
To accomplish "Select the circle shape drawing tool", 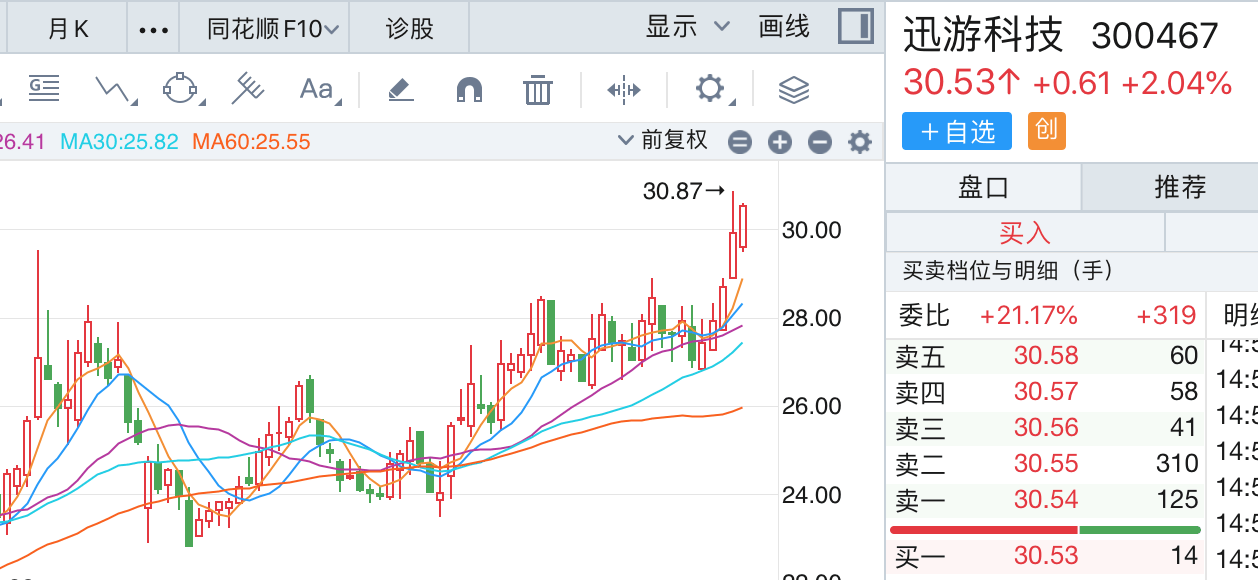I will click(x=180, y=90).
